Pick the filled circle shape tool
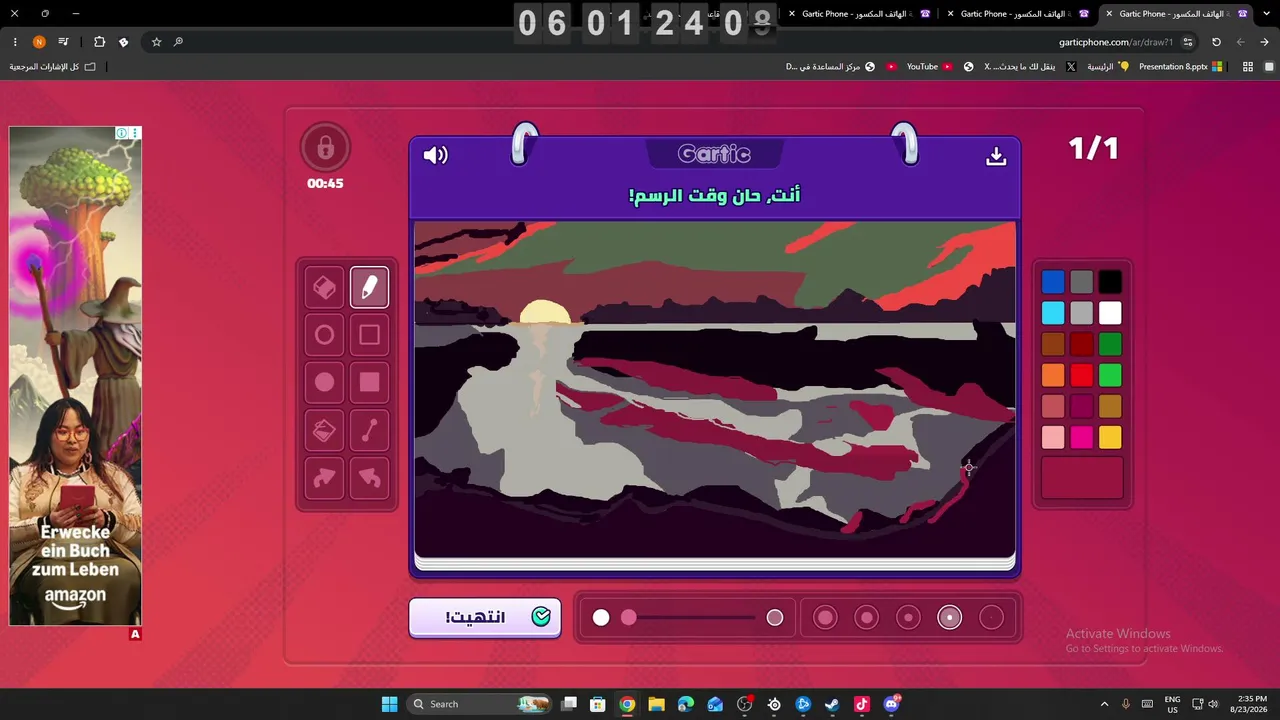 [x=324, y=382]
